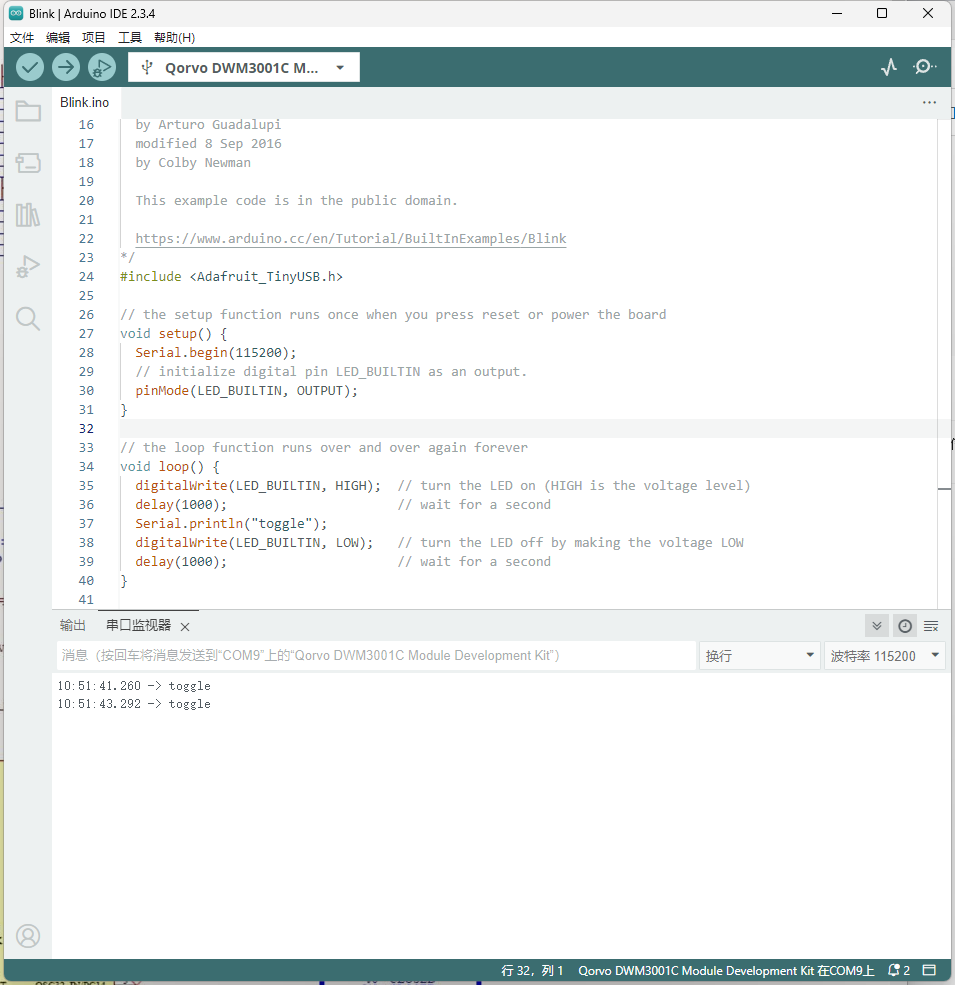The width and height of the screenshot is (955, 985).
Task: Open the Serial Monitor magnifier icon
Action: (x=924, y=67)
